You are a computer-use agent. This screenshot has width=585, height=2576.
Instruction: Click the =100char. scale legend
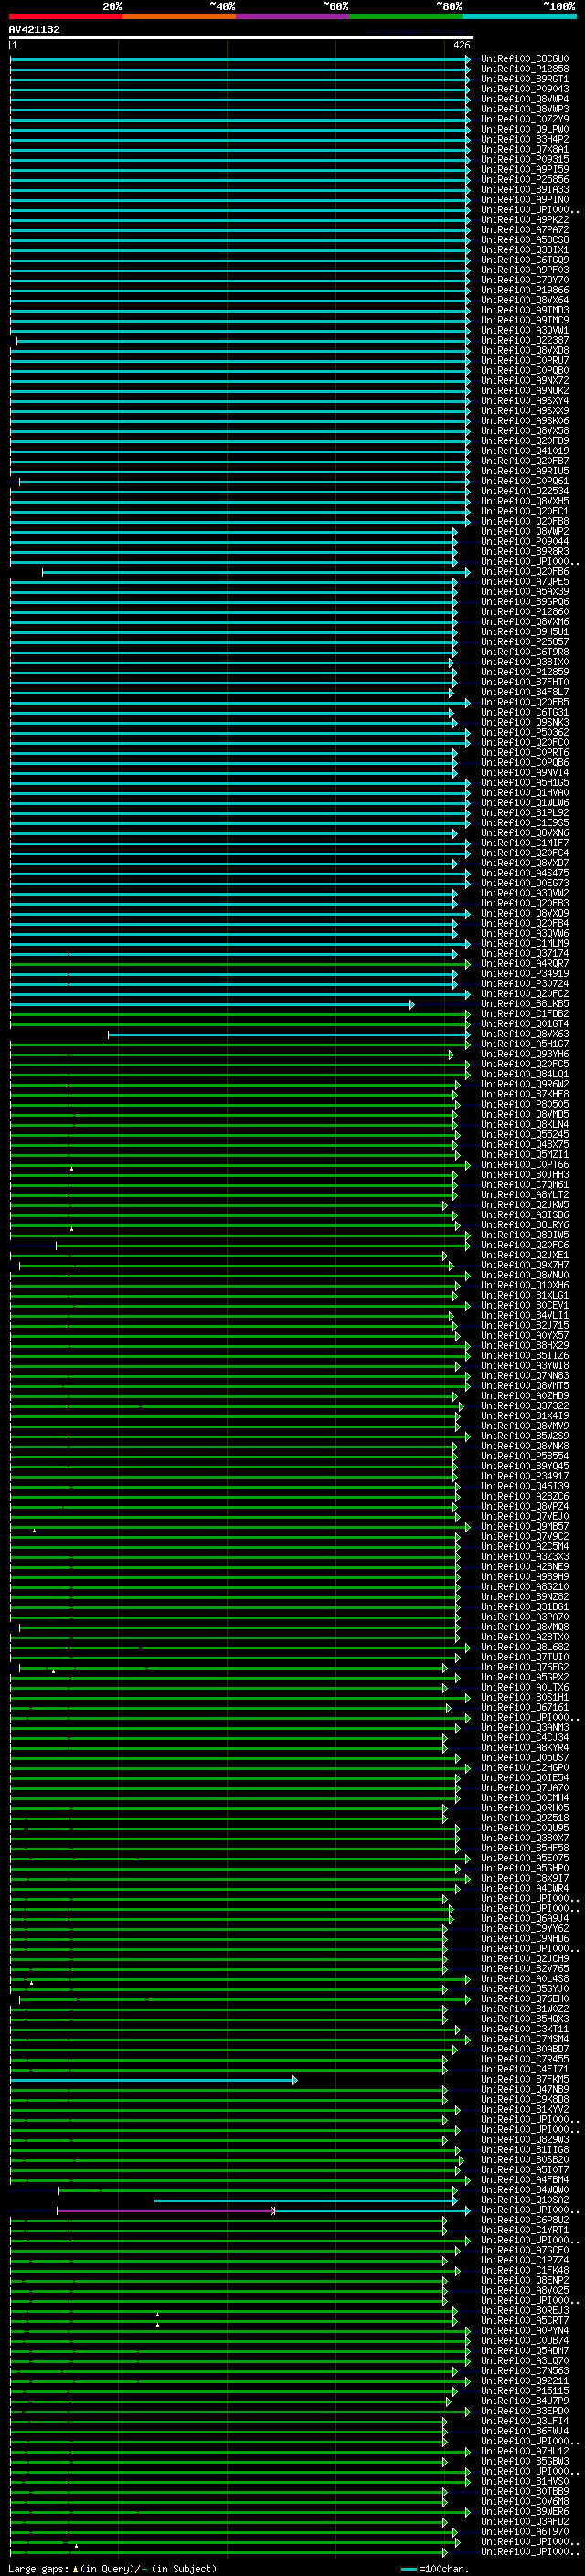434,2569
